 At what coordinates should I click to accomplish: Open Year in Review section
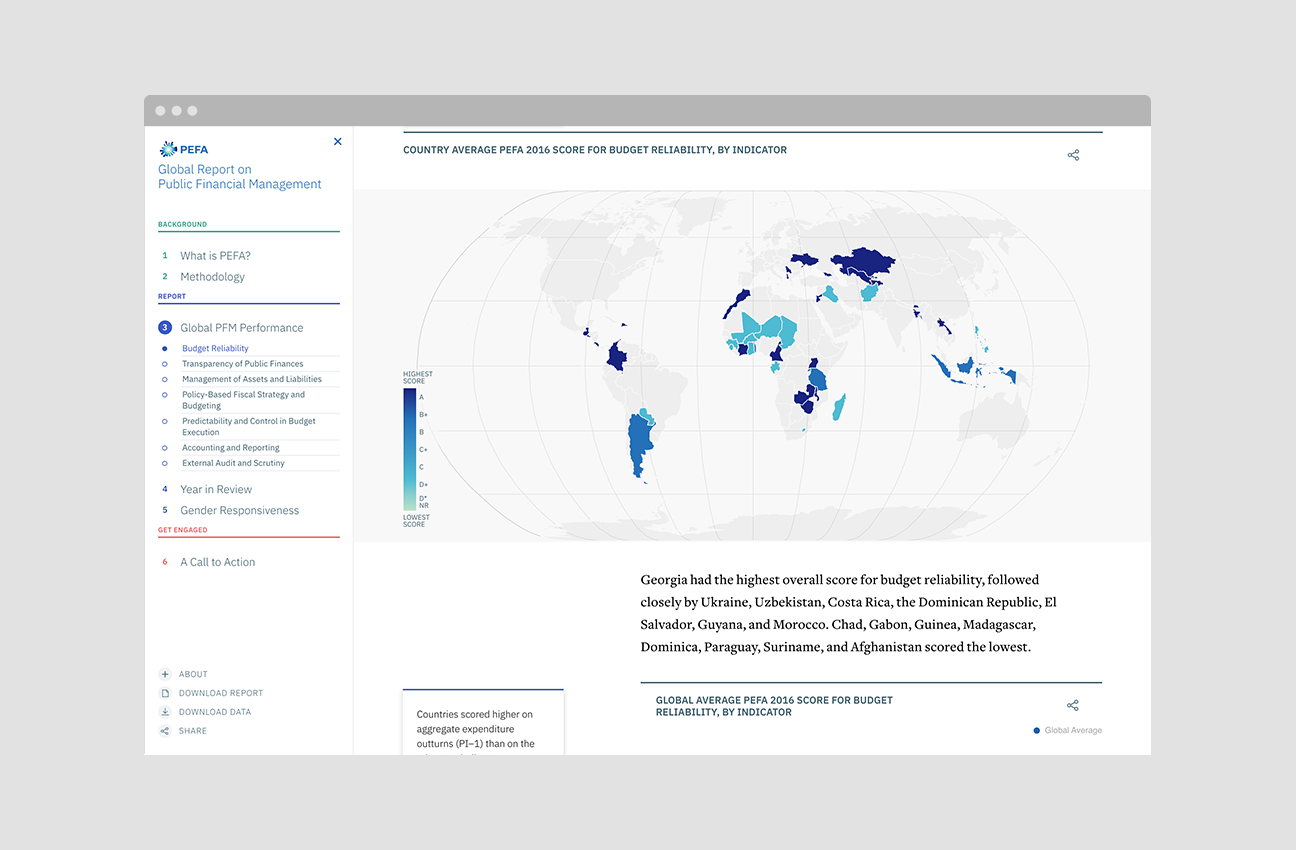216,490
